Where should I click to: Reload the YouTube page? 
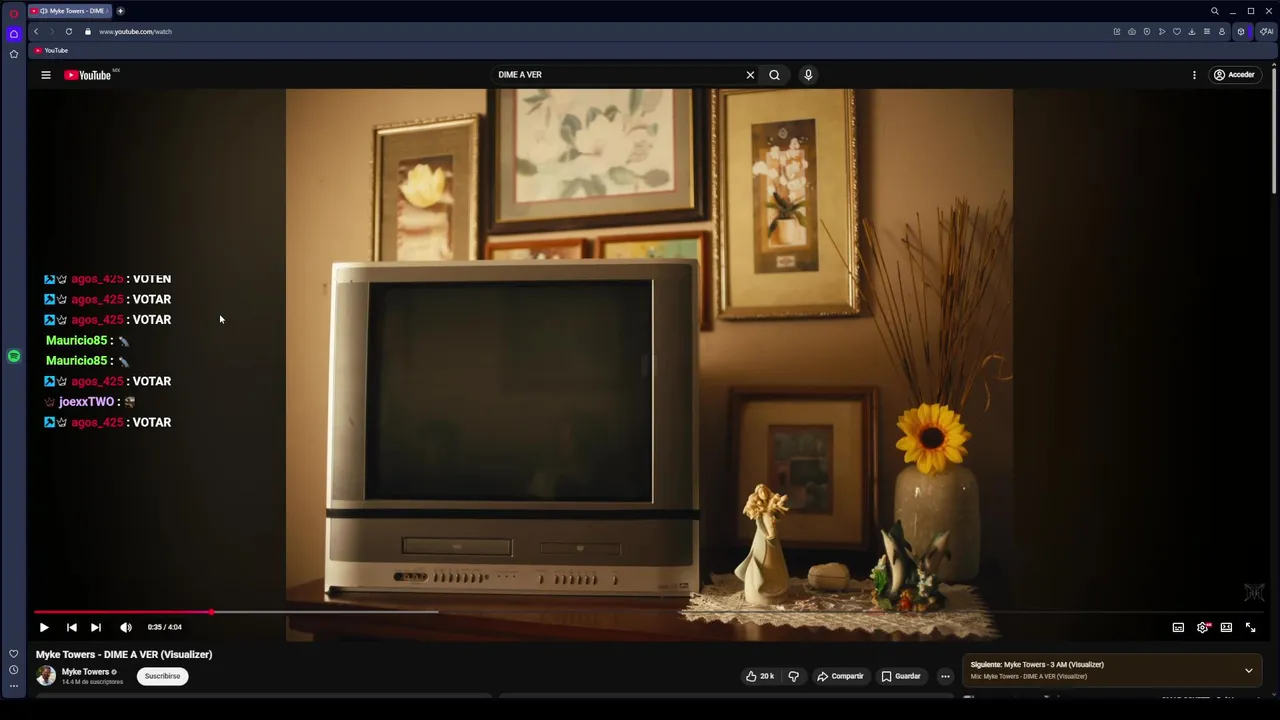coord(69,32)
